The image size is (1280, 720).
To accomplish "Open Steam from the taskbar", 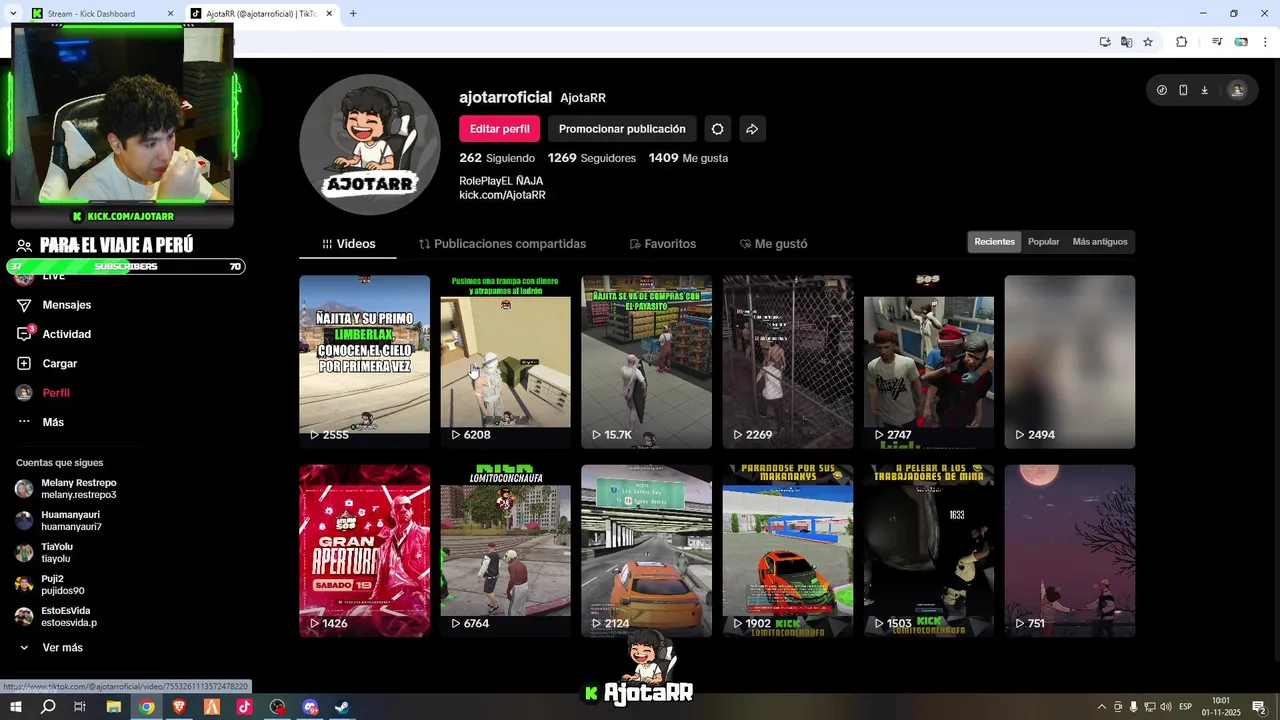I will (x=342, y=707).
